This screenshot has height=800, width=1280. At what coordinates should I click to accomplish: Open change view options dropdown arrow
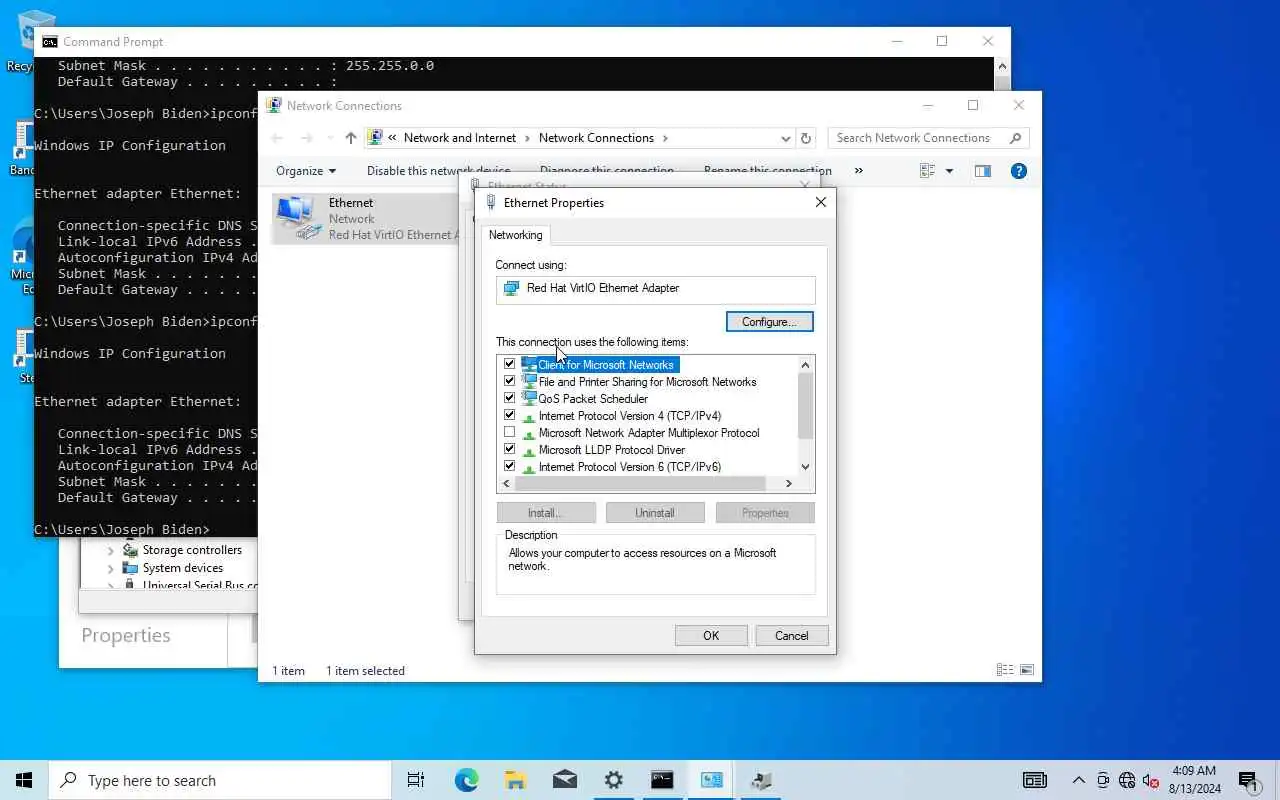click(x=949, y=171)
